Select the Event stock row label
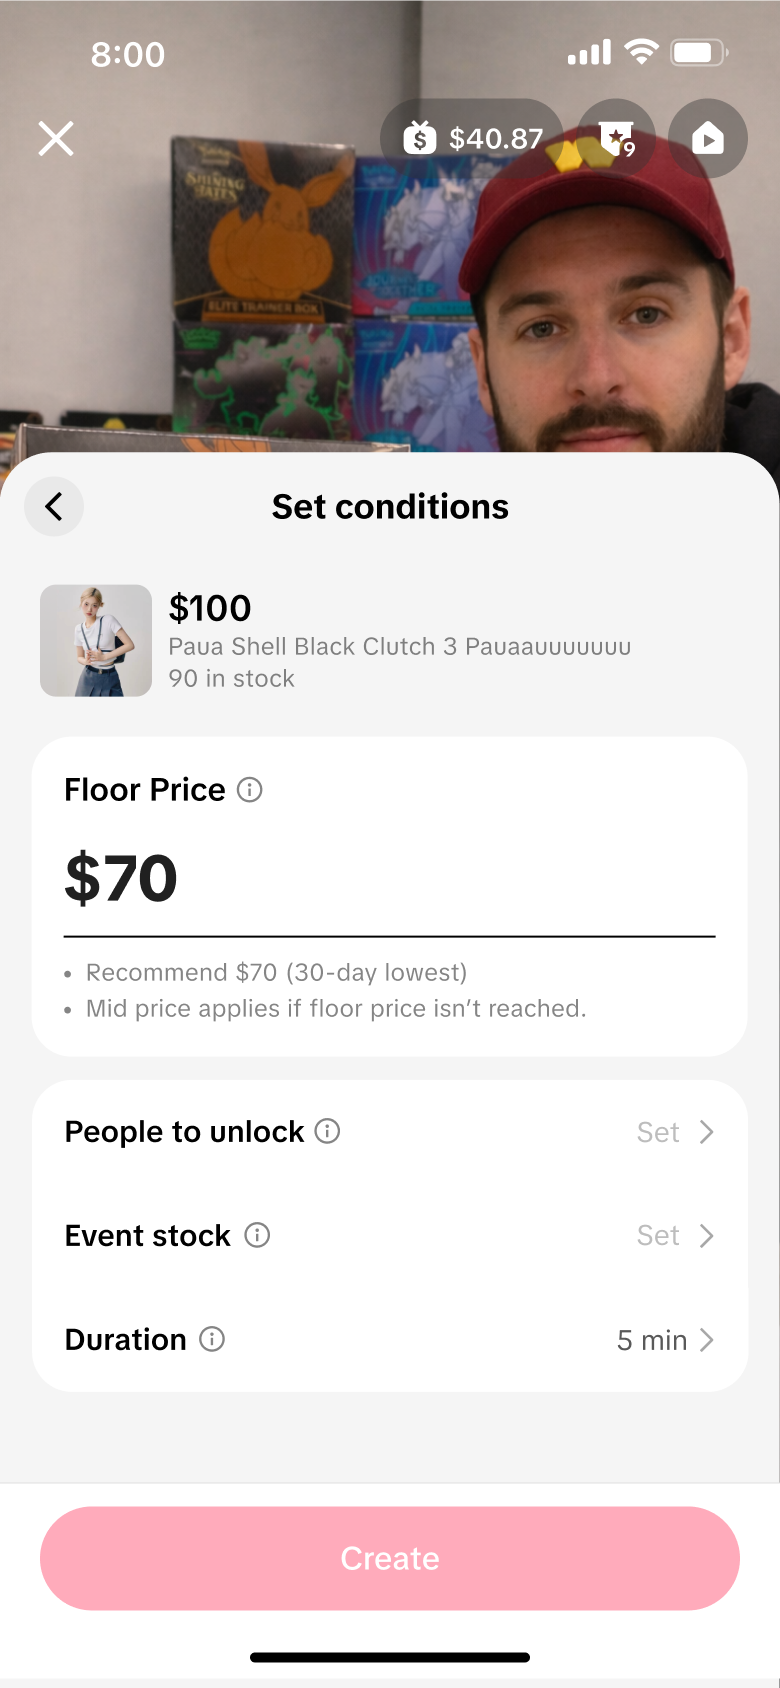780x1688 pixels. pyautogui.click(x=148, y=1236)
